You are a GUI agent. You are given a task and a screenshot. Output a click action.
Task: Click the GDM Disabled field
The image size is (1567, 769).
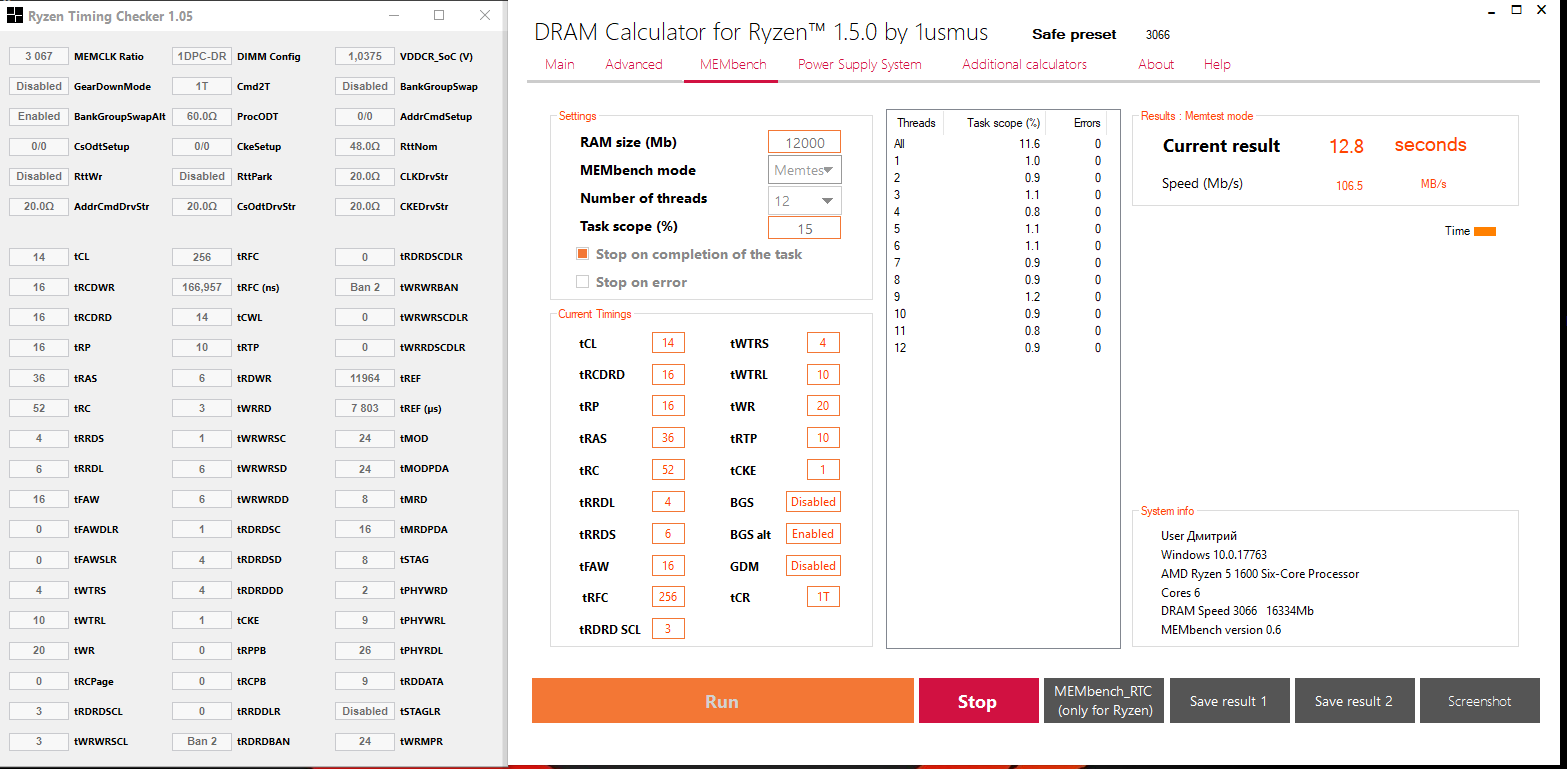click(813, 566)
